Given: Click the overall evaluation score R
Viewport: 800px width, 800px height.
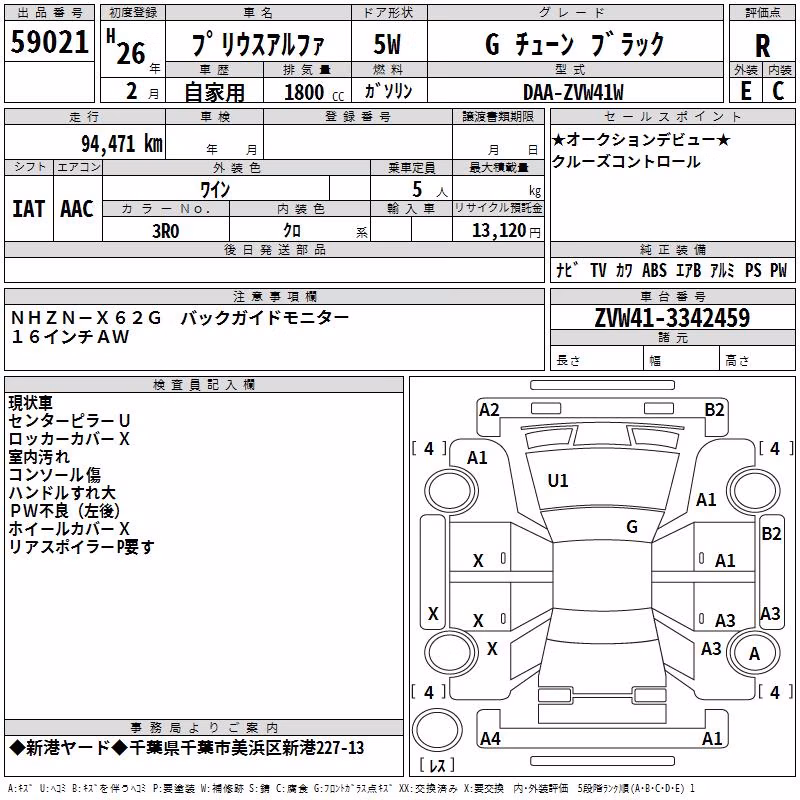Looking at the screenshot, I should point(762,46).
